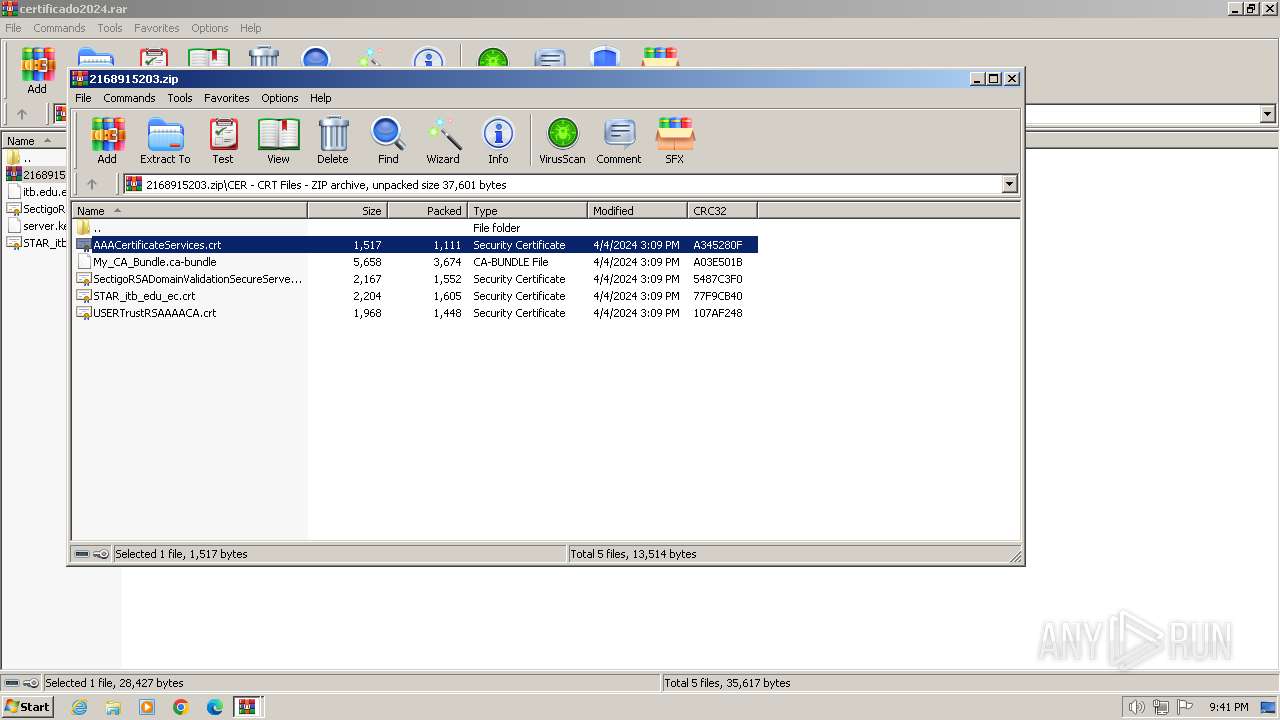Select AAACertificateServices.crt file
The width and height of the screenshot is (1280, 720).
point(415,245)
